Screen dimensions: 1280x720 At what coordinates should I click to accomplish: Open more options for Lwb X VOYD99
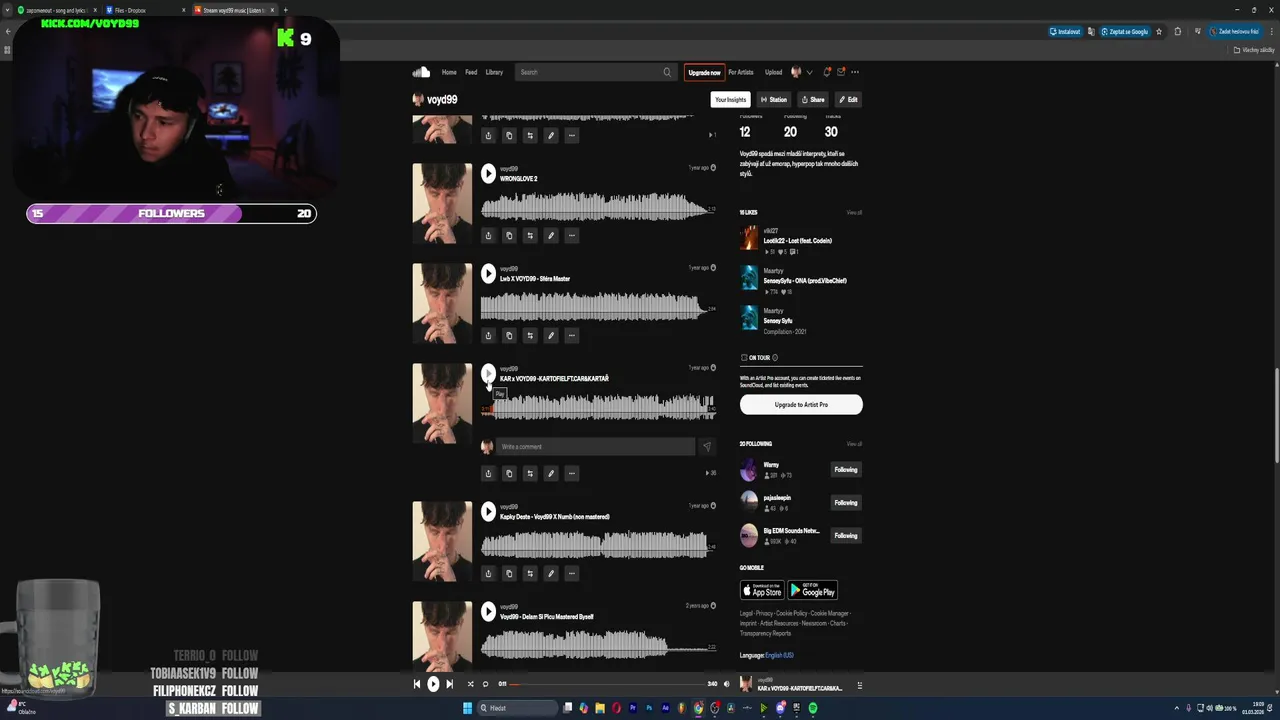572,335
